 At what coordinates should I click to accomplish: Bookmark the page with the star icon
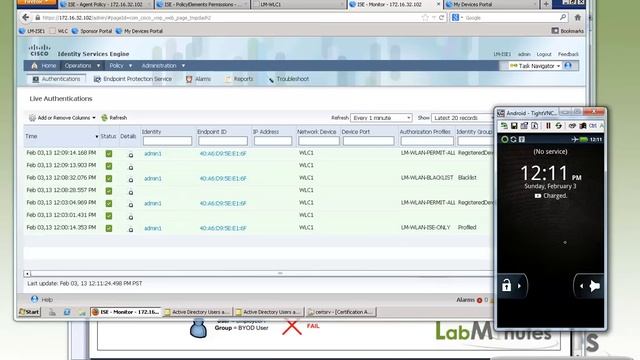click(425, 18)
